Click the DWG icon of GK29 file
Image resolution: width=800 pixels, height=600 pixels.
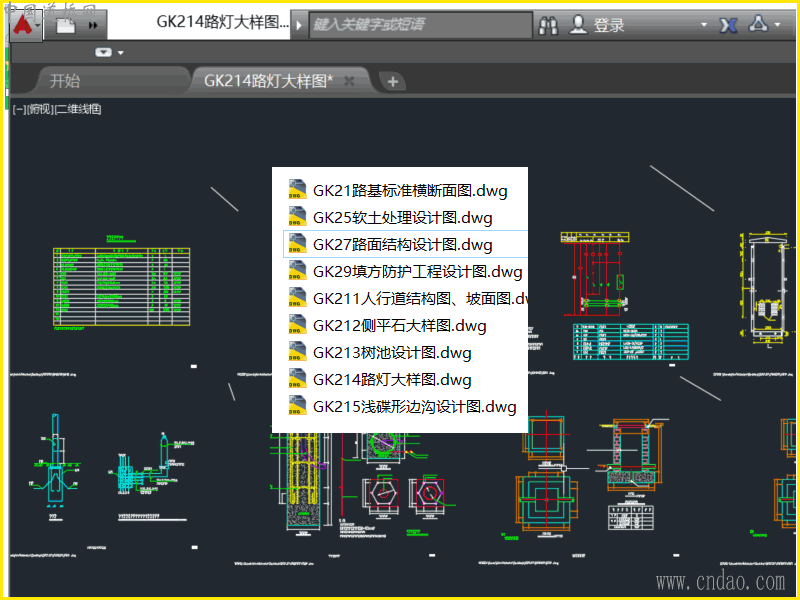(x=297, y=270)
